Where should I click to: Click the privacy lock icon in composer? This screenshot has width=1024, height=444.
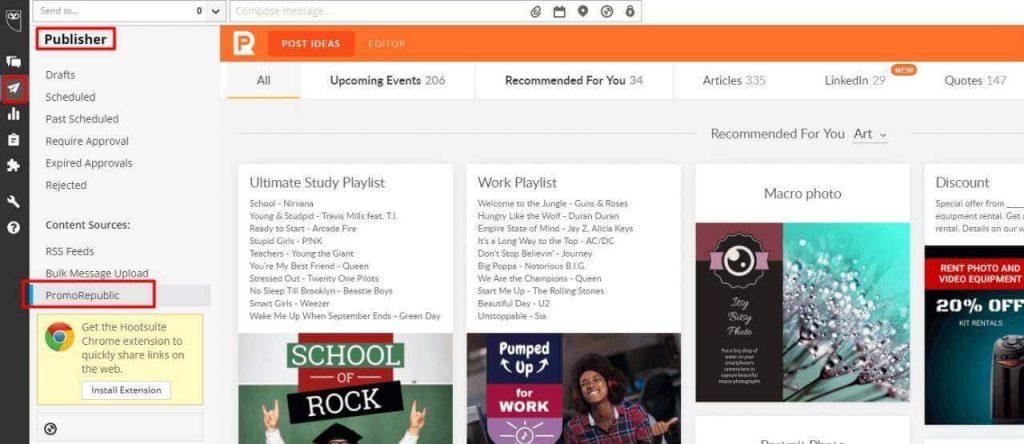[630, 12]
